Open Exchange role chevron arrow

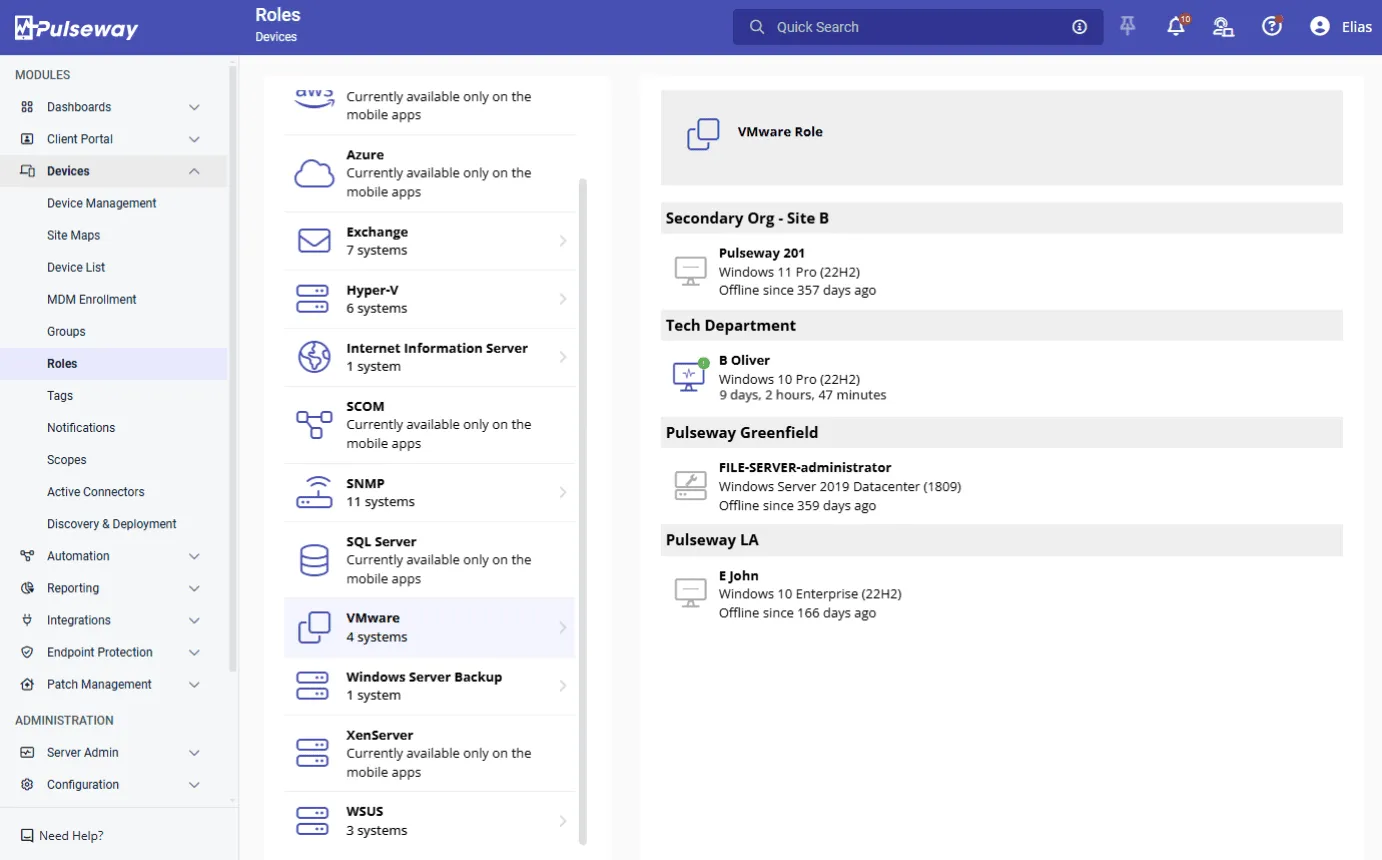point(563,241)
